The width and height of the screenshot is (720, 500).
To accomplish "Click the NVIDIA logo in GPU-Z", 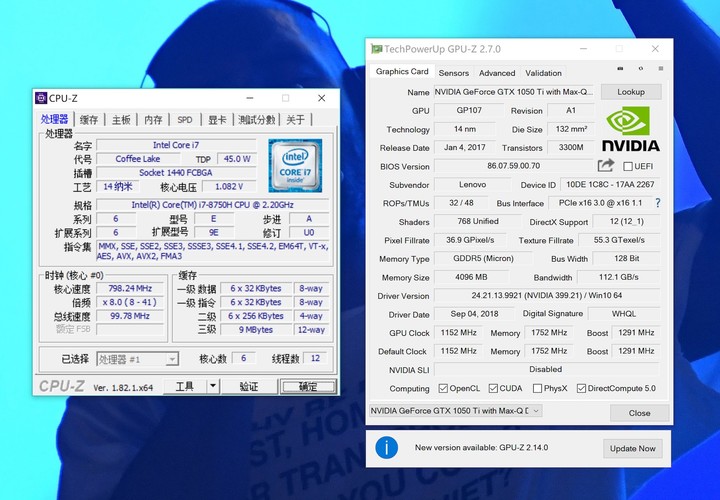I will tap(630, 129).
